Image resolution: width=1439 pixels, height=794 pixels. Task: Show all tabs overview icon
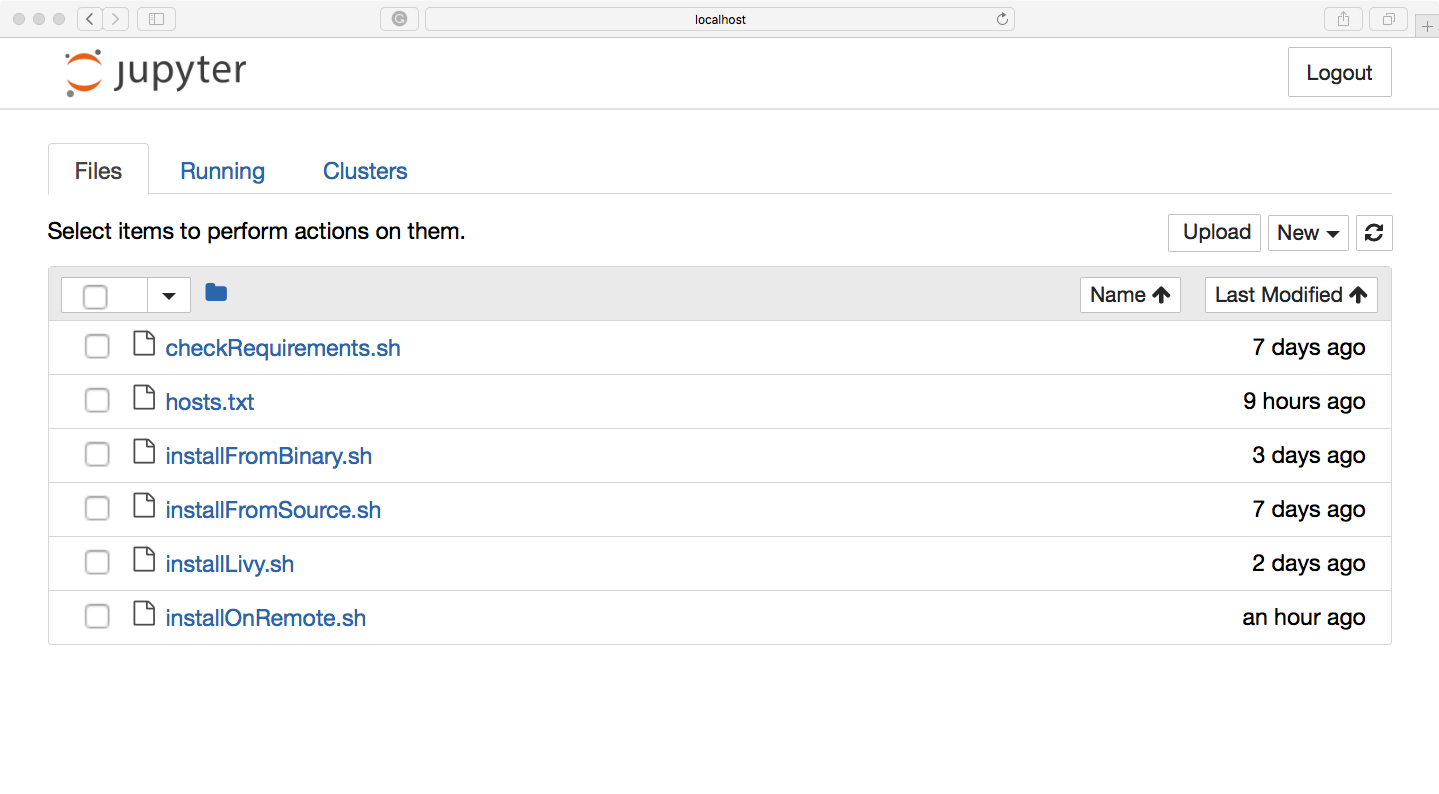(1389, 19)
